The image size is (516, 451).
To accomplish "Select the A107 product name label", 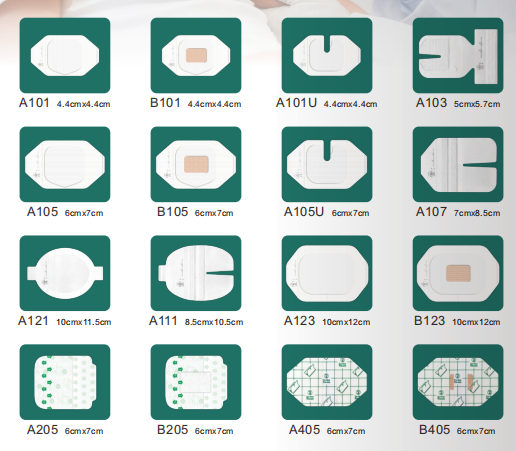I will click(431, 212).
